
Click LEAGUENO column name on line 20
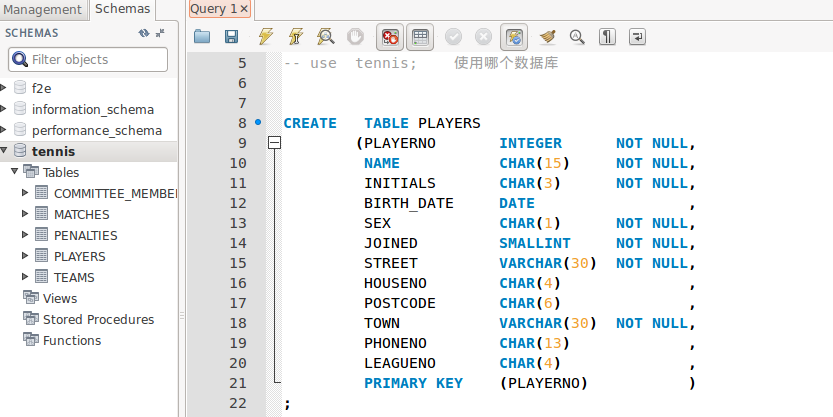400,363
